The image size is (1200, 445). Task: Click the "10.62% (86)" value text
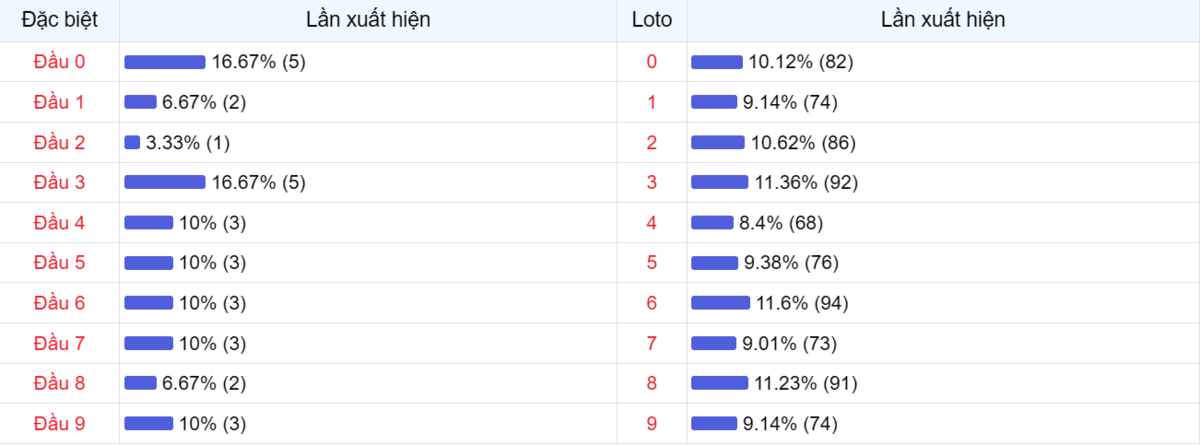[803, 142]
